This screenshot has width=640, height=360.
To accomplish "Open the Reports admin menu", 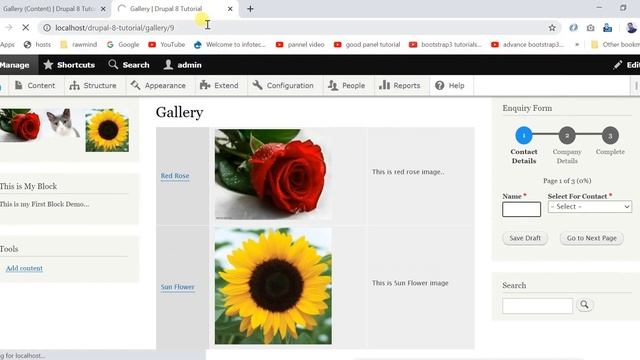I will coord(400,85).
